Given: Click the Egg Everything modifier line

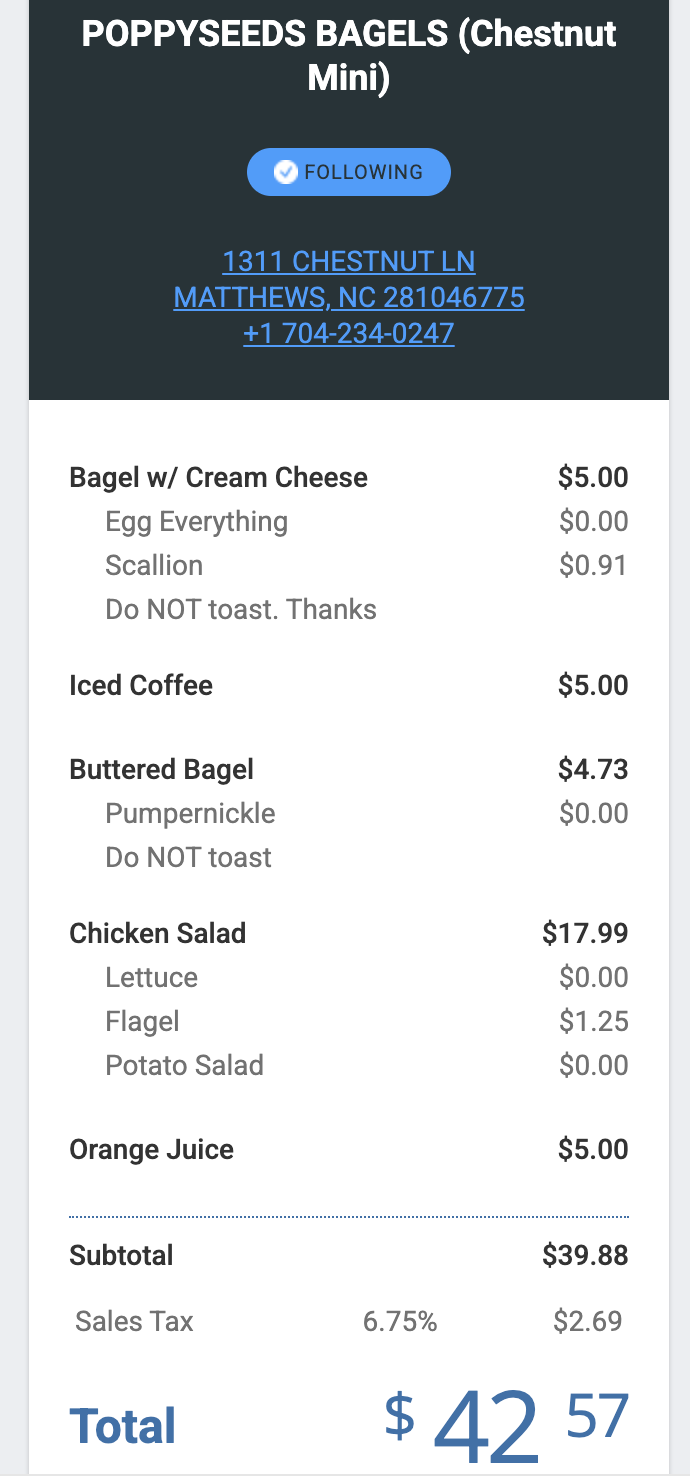Looking at the screenshot, I should [x=196, y=521].
